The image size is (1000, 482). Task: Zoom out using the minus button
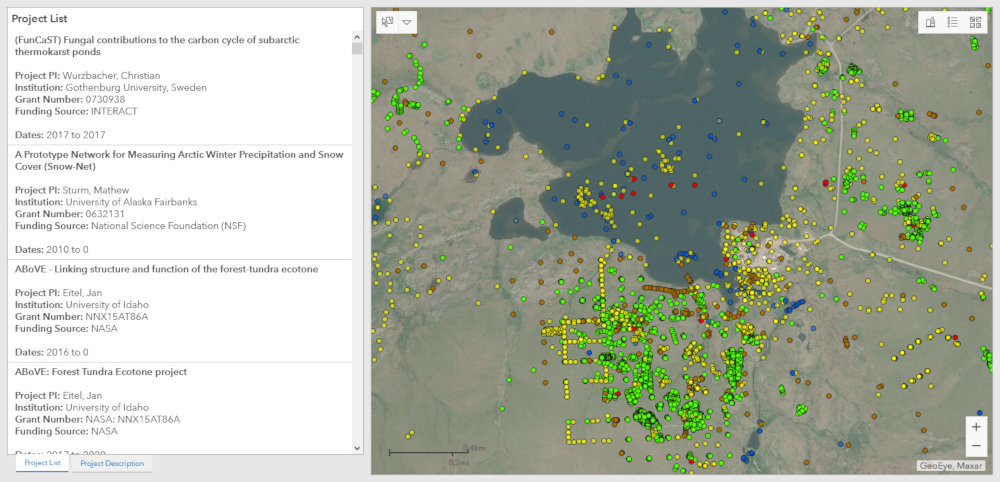coord(976,446)
